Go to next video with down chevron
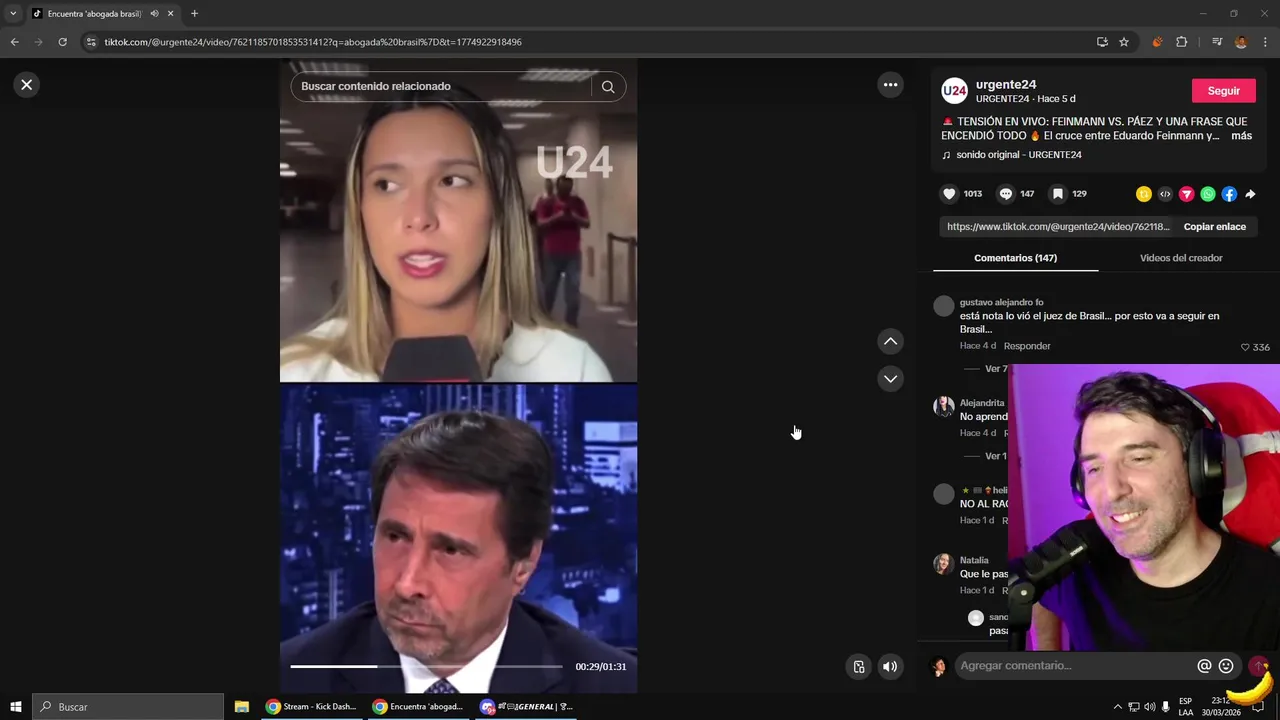1280x720 pixels. [x=890, y=379]
